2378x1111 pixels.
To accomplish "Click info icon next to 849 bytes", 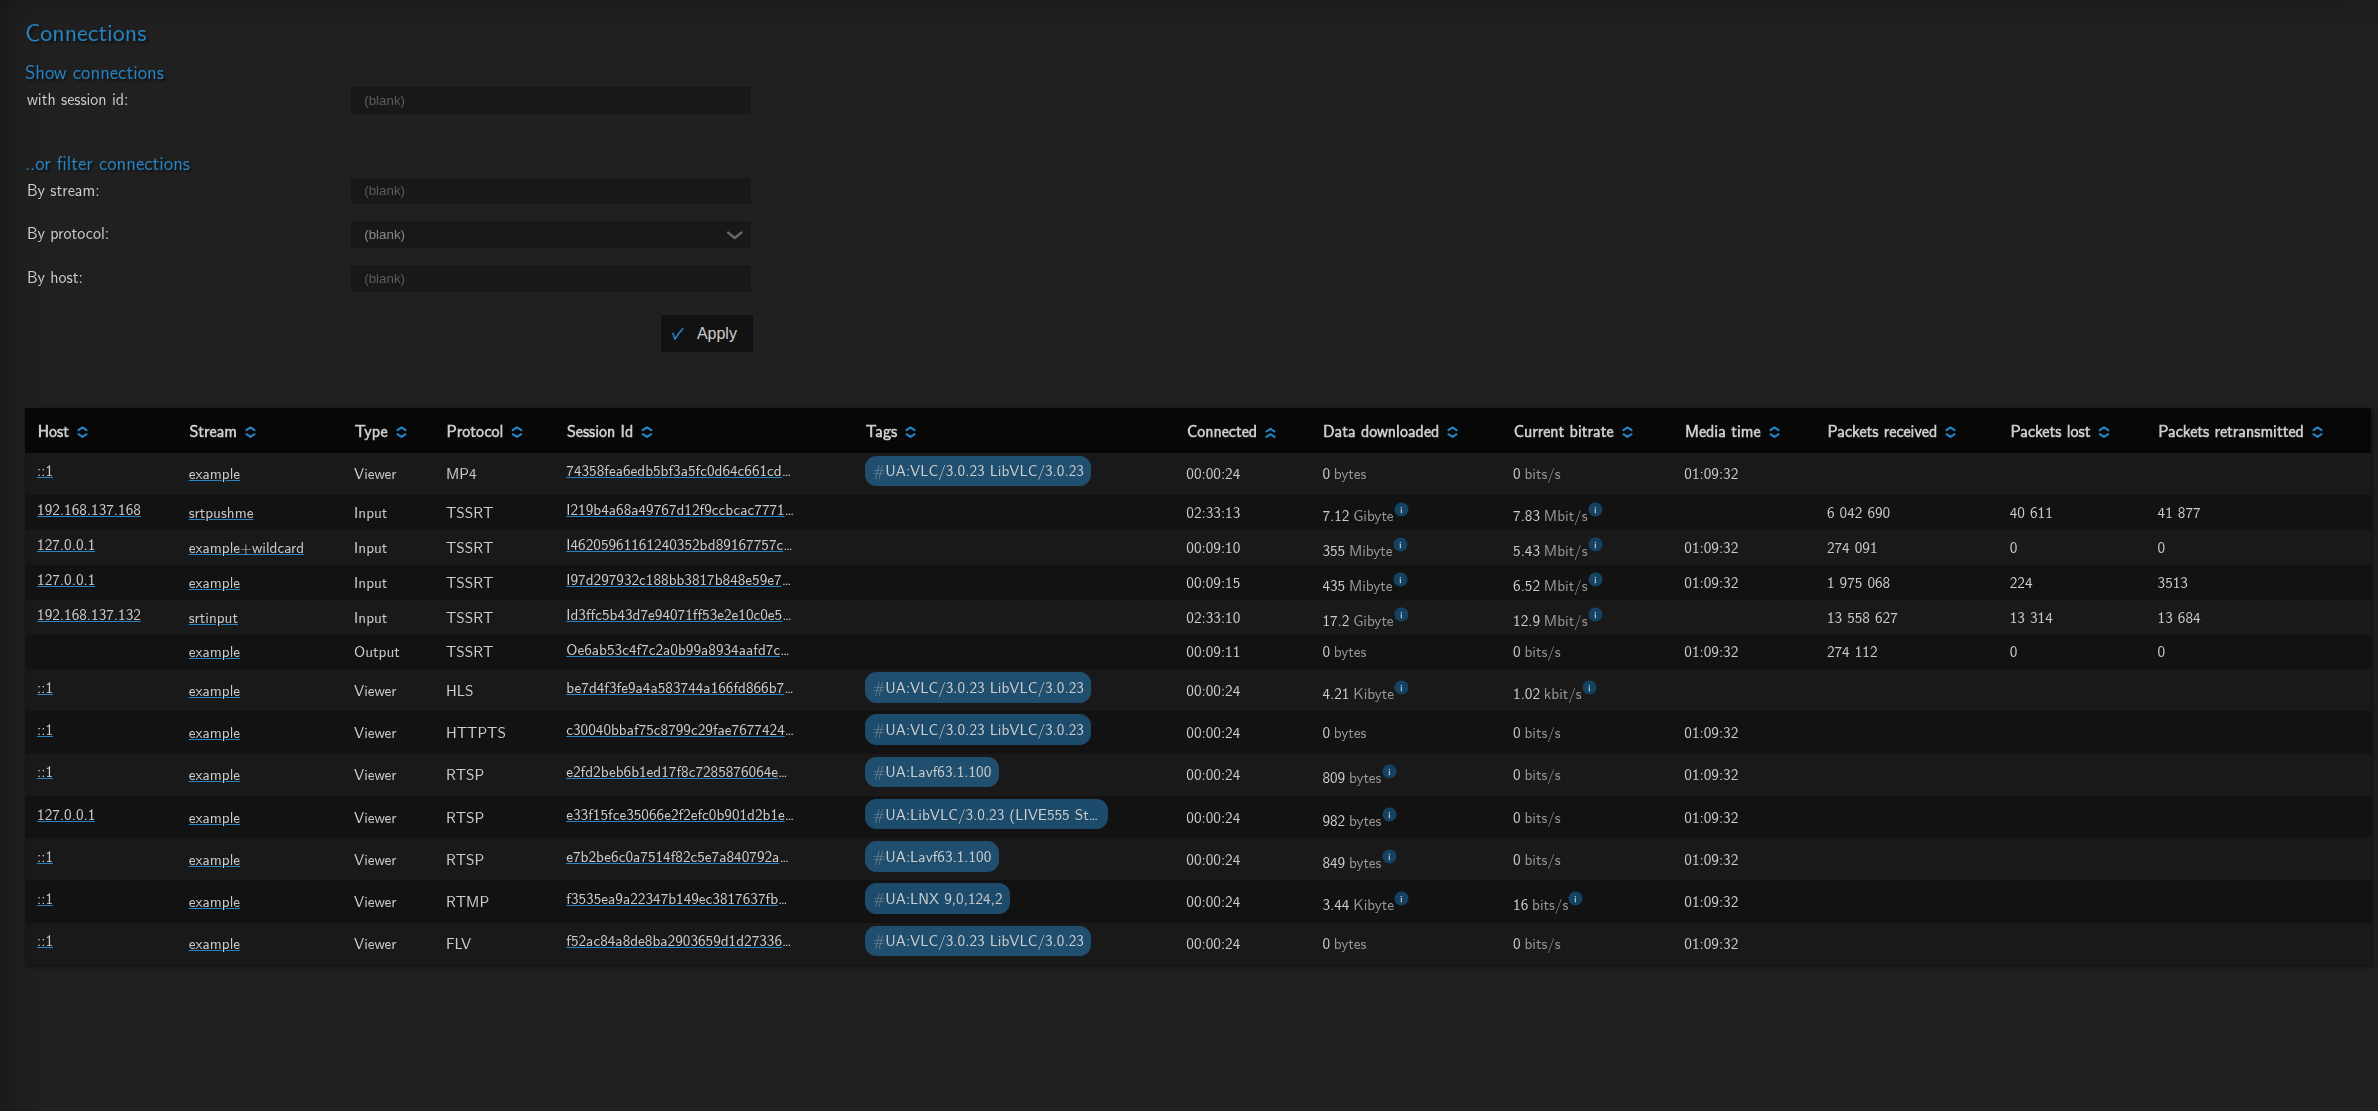I will click(x=1390, y=857).
